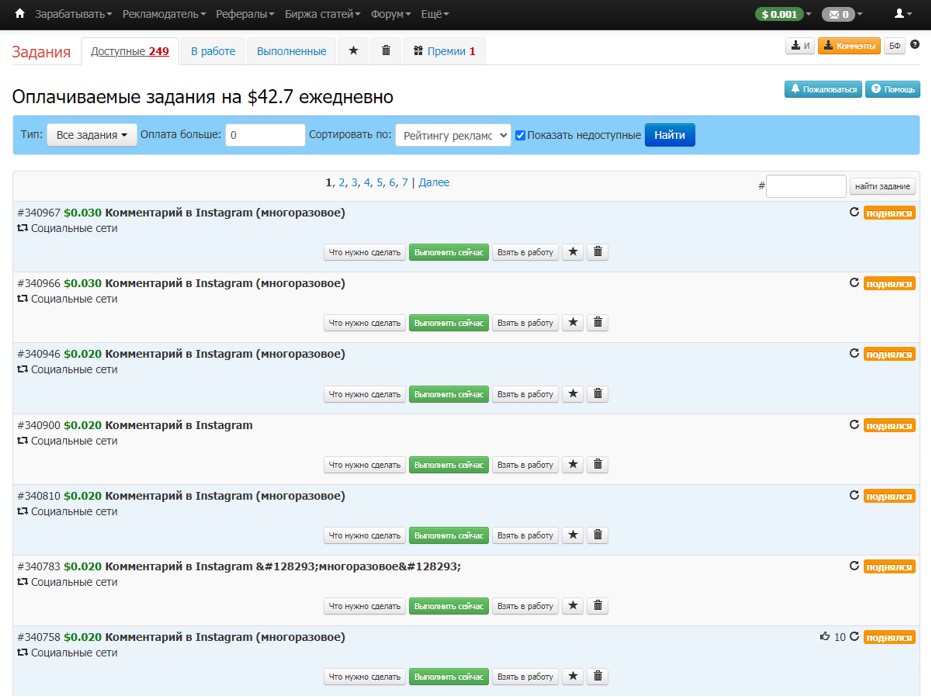The height and width of the screenshot is (697, 931).
Task: Refresh icon for task #340810
Action: click(x=854, y=495)
